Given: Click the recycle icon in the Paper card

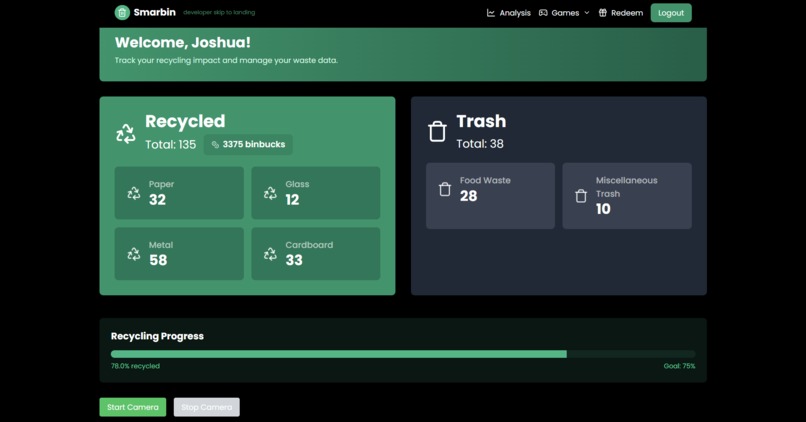Looking at the screenshot, I should tap(134, 193).
